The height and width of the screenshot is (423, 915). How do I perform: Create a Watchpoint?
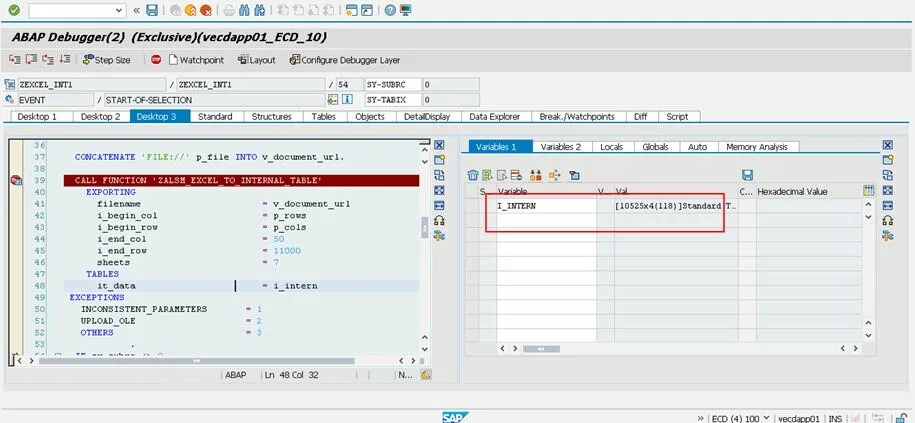click(196, 60)
